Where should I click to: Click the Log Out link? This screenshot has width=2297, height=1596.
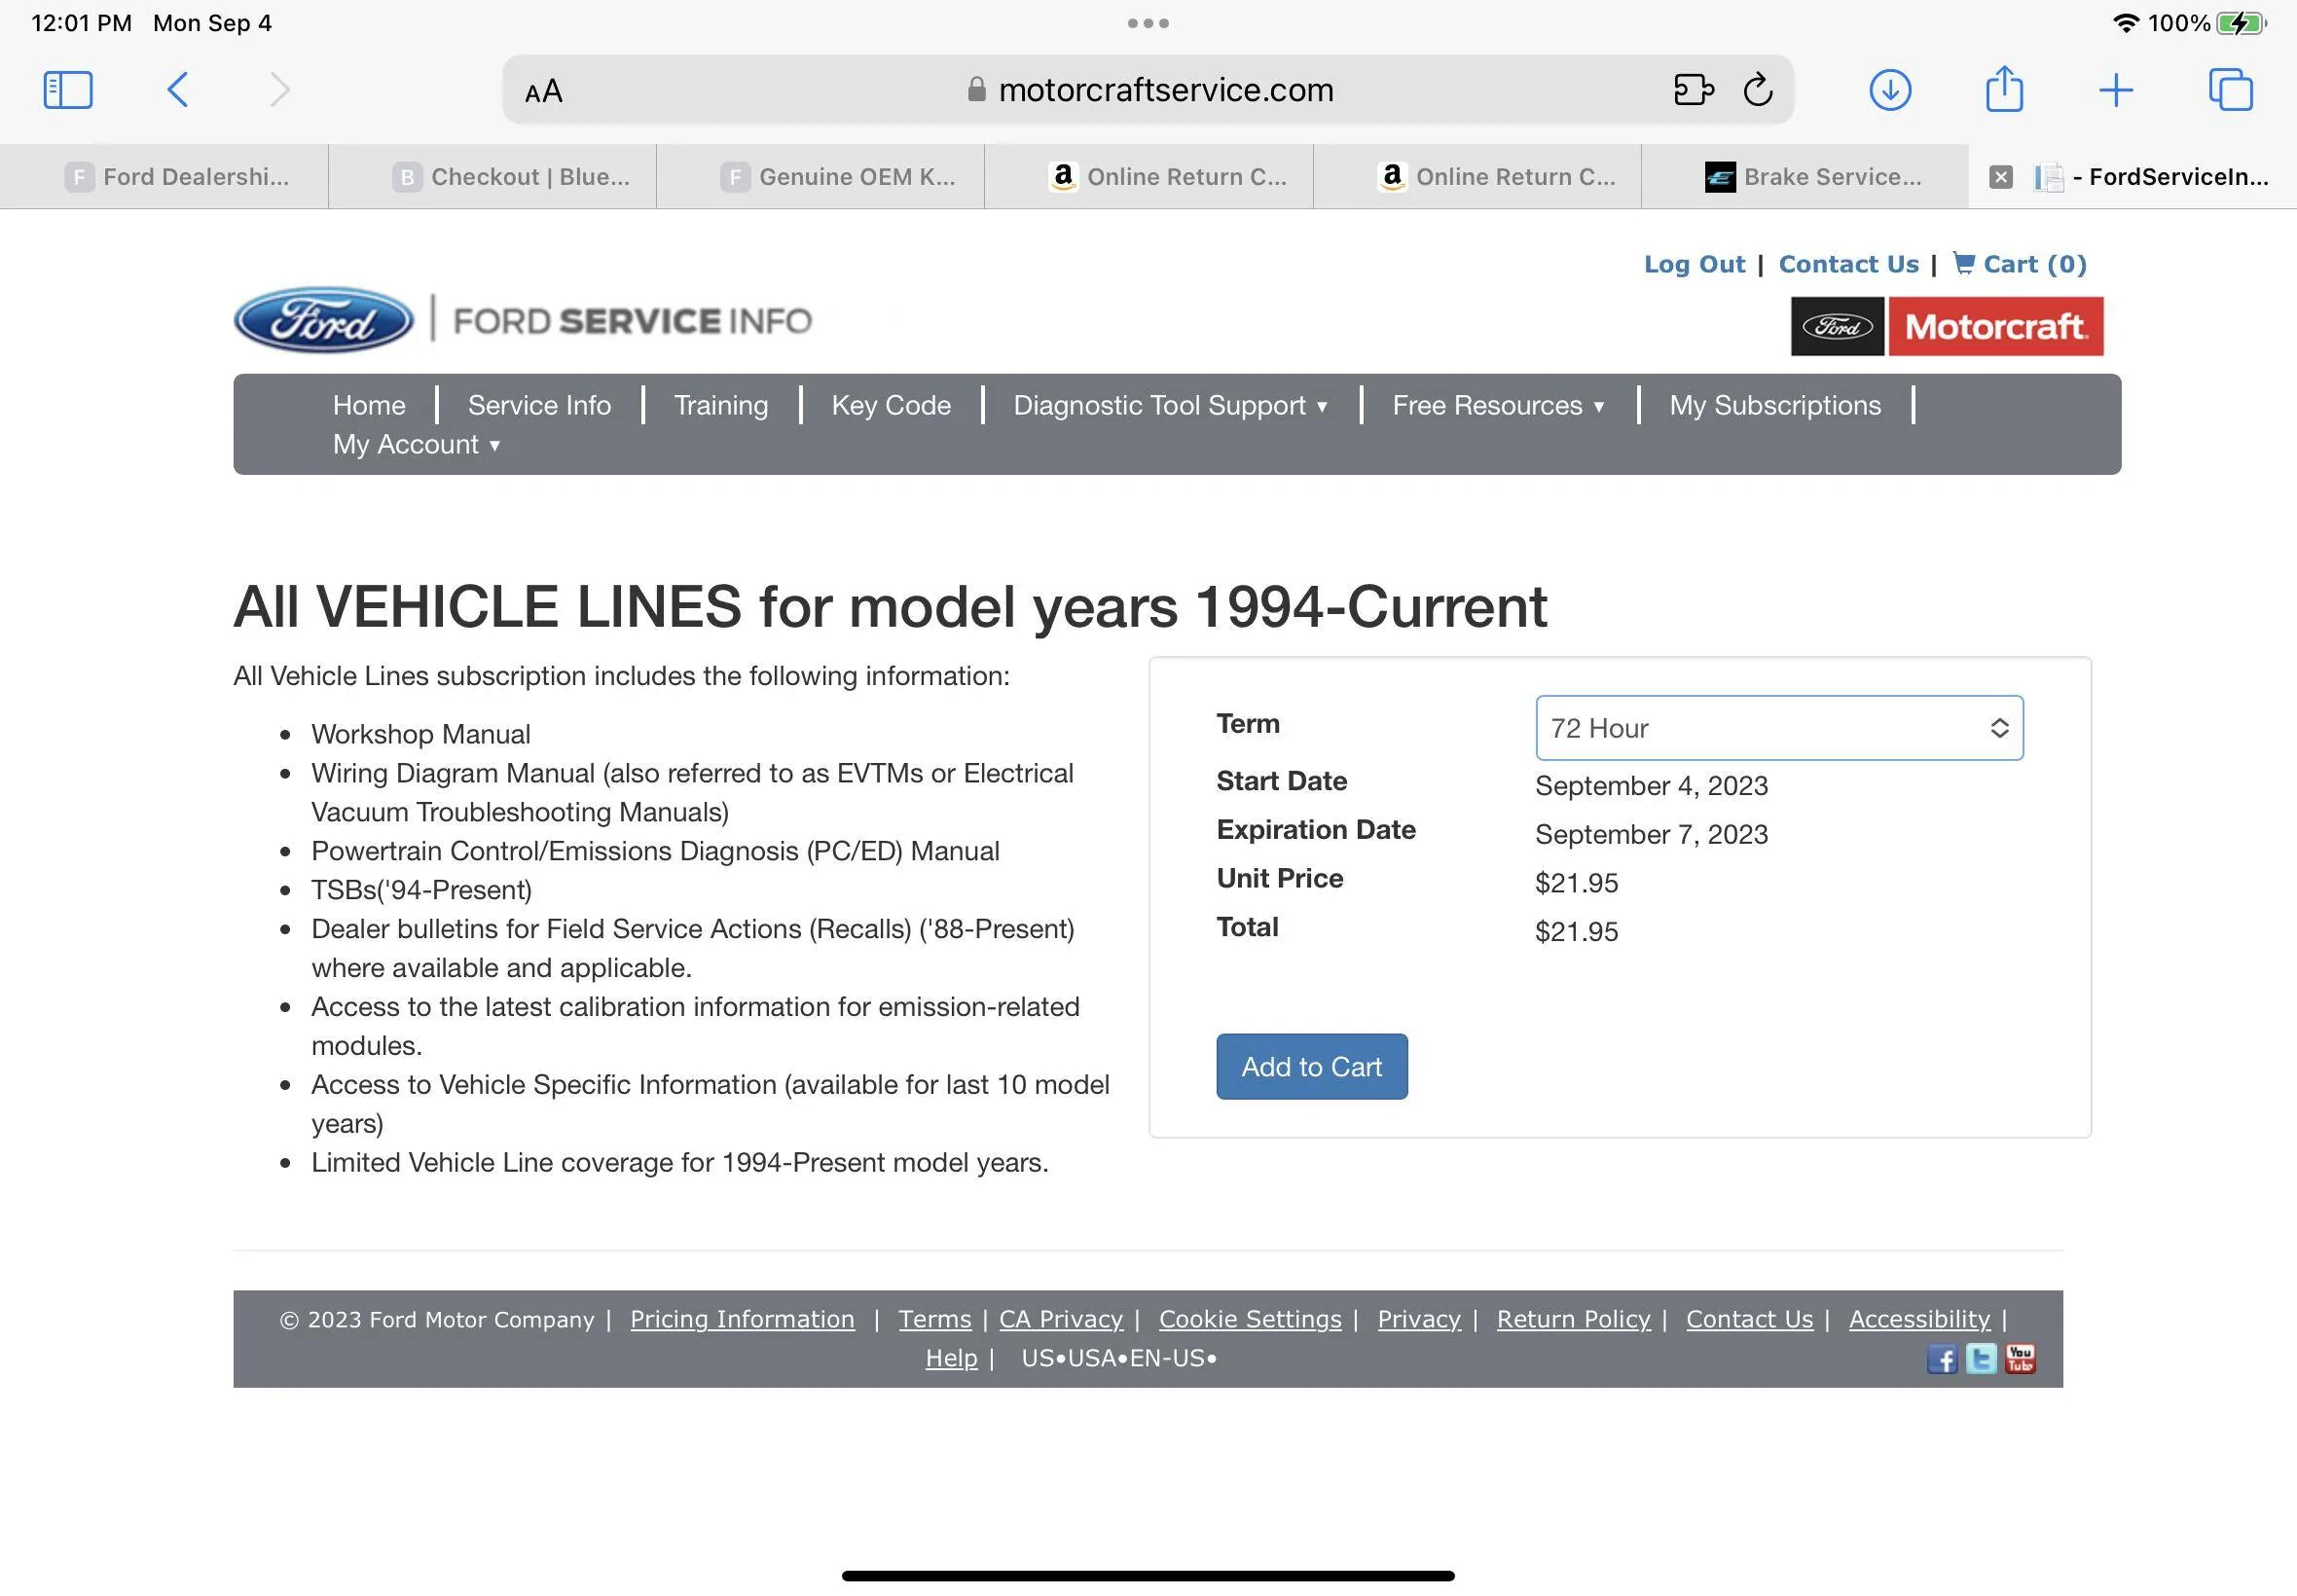[x=1694, y=264]
